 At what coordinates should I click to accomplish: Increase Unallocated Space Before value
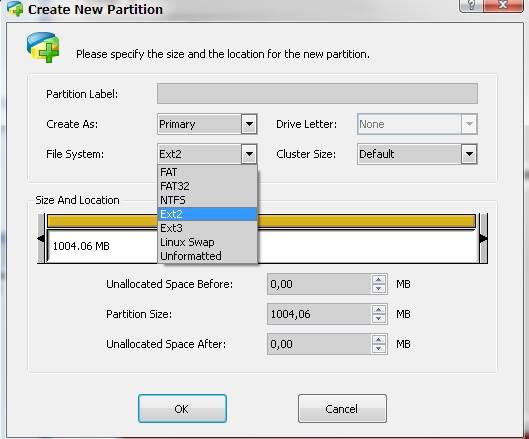(x=379, y=280)
